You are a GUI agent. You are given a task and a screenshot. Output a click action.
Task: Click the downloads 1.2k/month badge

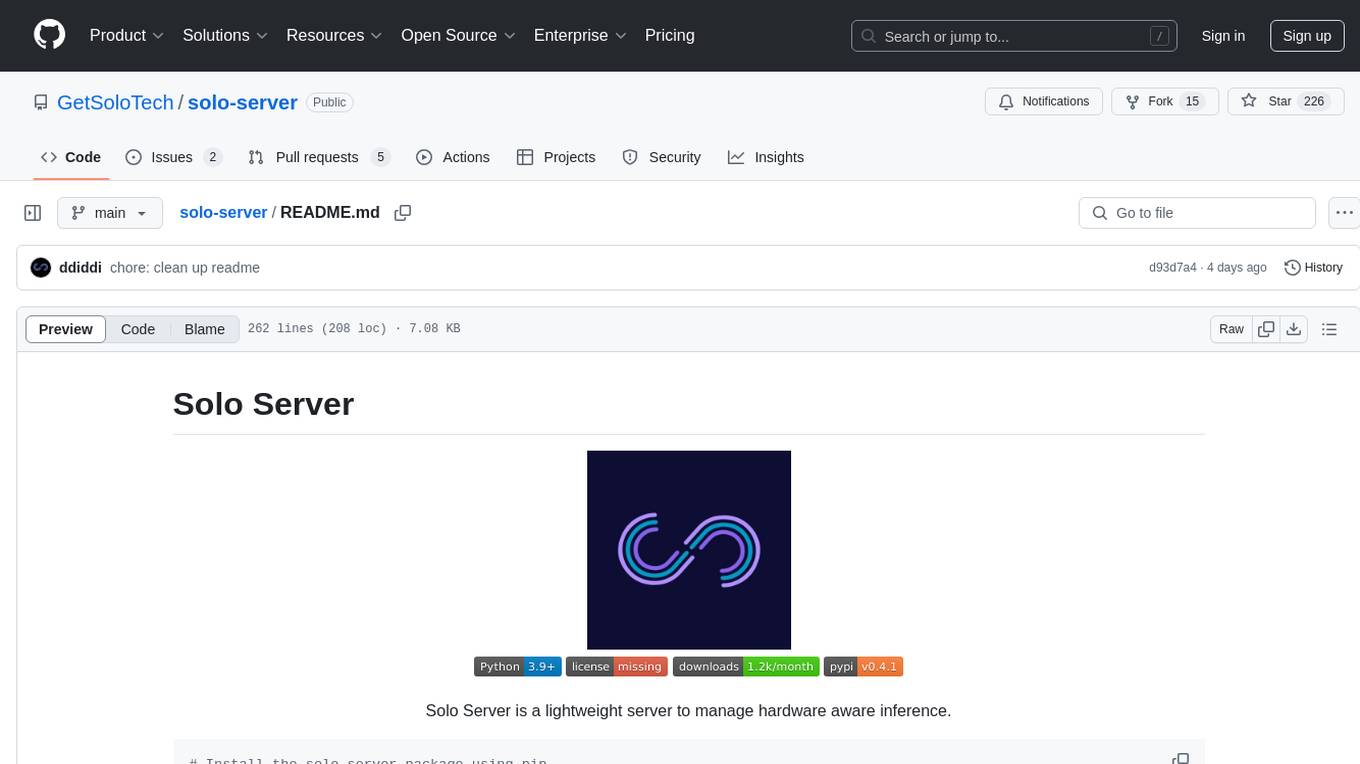[746, 667]
